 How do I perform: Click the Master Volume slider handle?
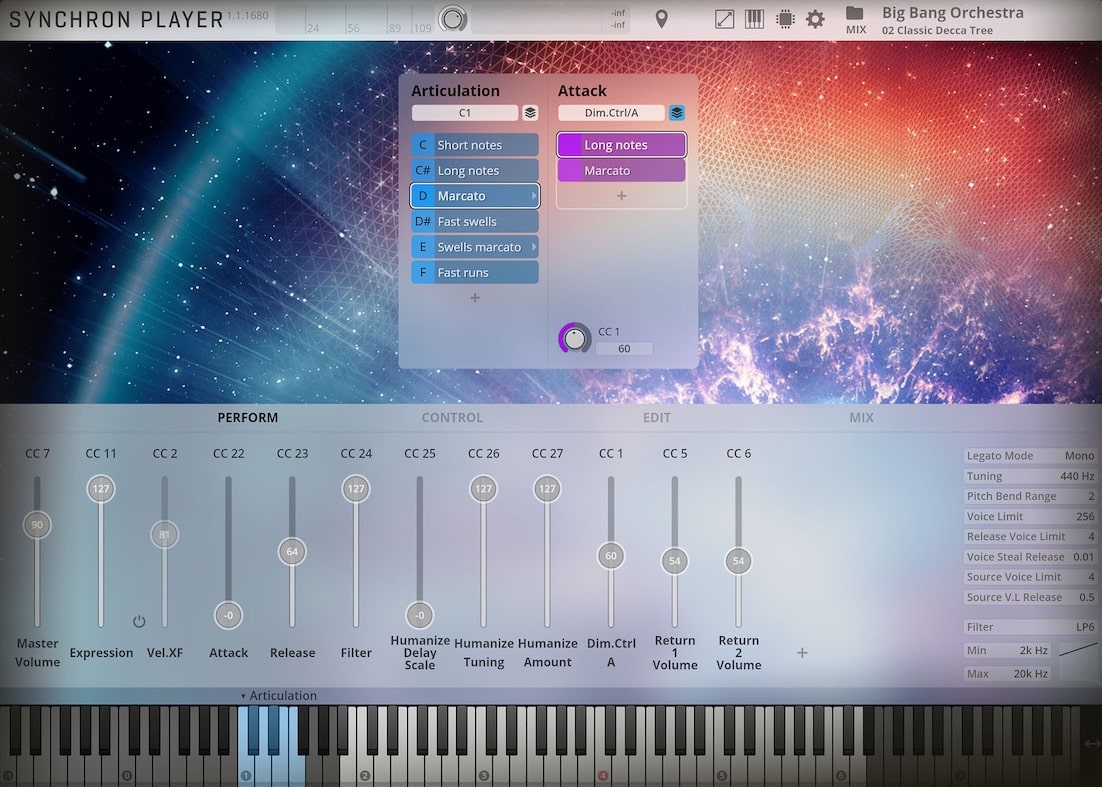(37, 524)
